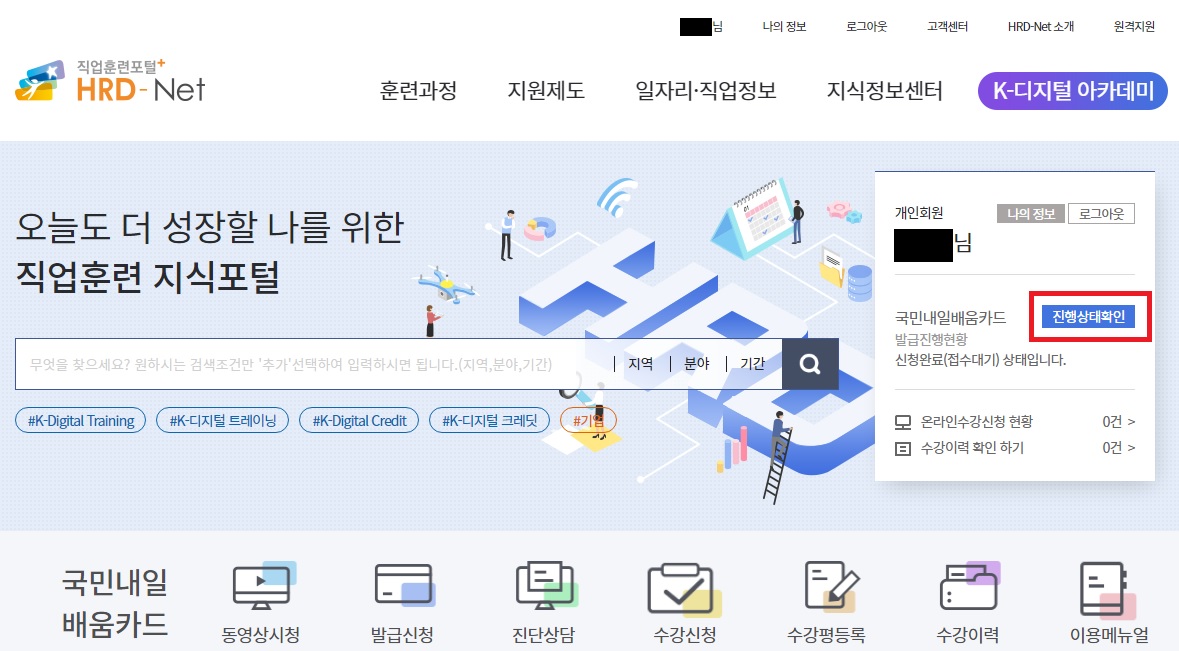Click monitor icon beside 온라인수강신청 현황

[x=903, y=422]
